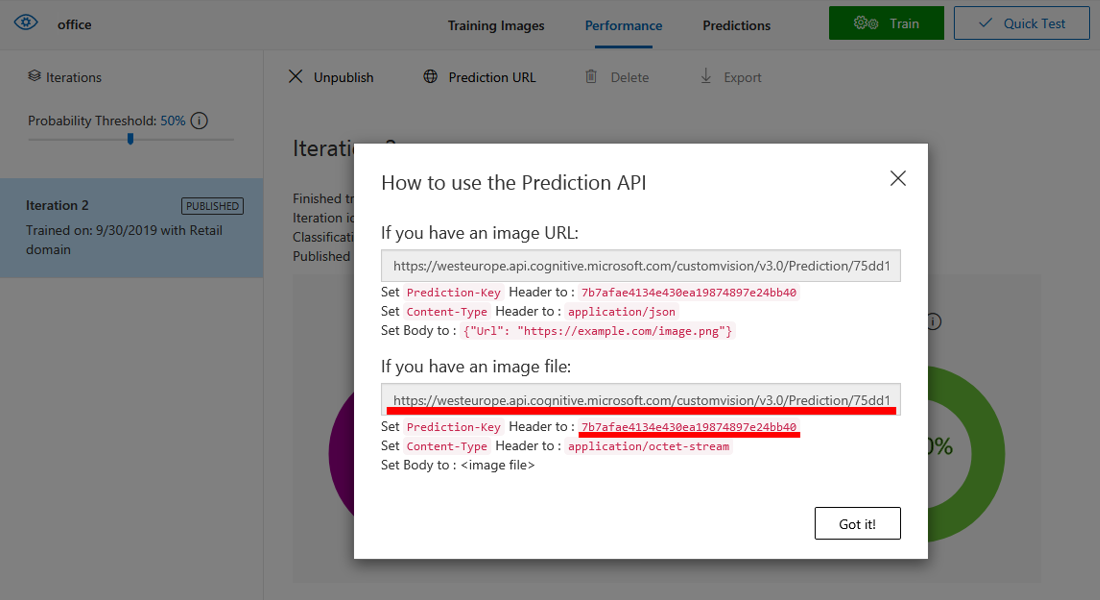Click the Unpublish X icon
The height and width of the screenshot is (600, 1100).
click(295, 77)
